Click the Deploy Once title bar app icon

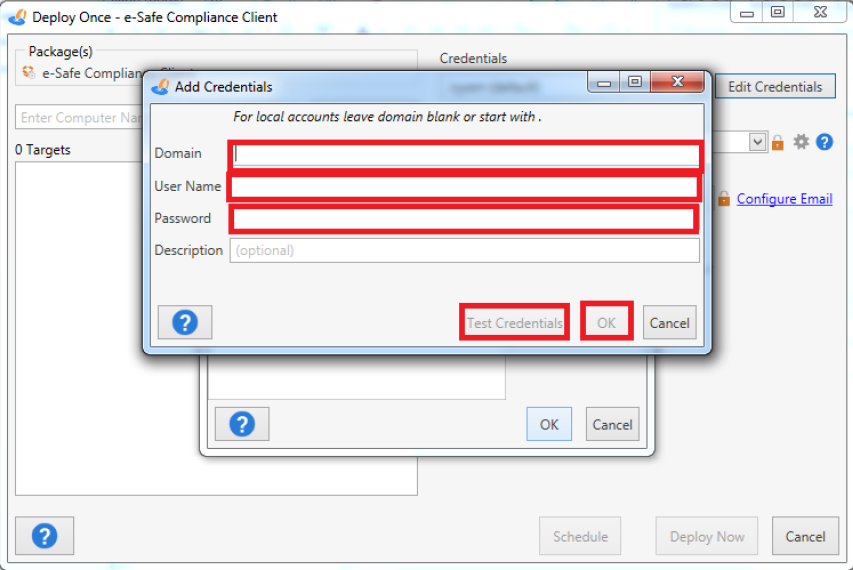[x=17, y=17]
